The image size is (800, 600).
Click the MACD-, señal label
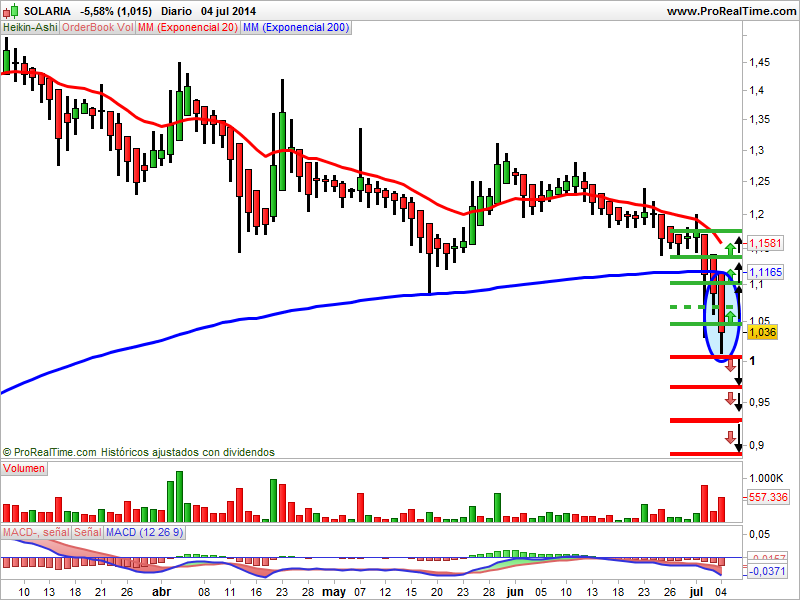pyautogui.click(x=36, y=532)
